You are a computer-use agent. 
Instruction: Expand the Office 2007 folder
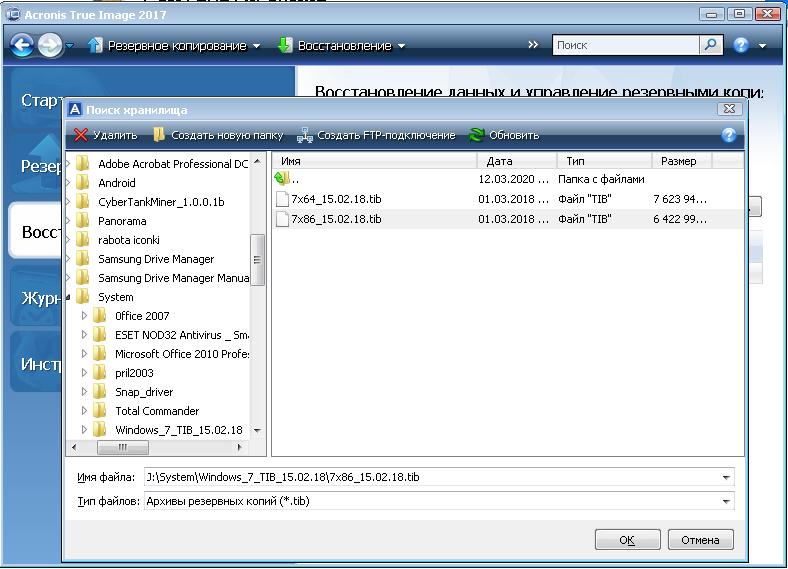[84, 316]
